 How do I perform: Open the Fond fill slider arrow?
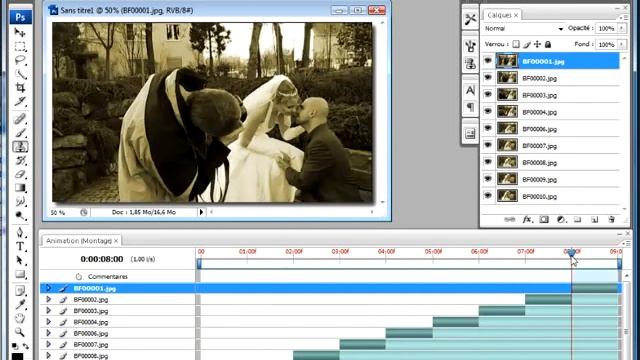[x=622, y=44]
